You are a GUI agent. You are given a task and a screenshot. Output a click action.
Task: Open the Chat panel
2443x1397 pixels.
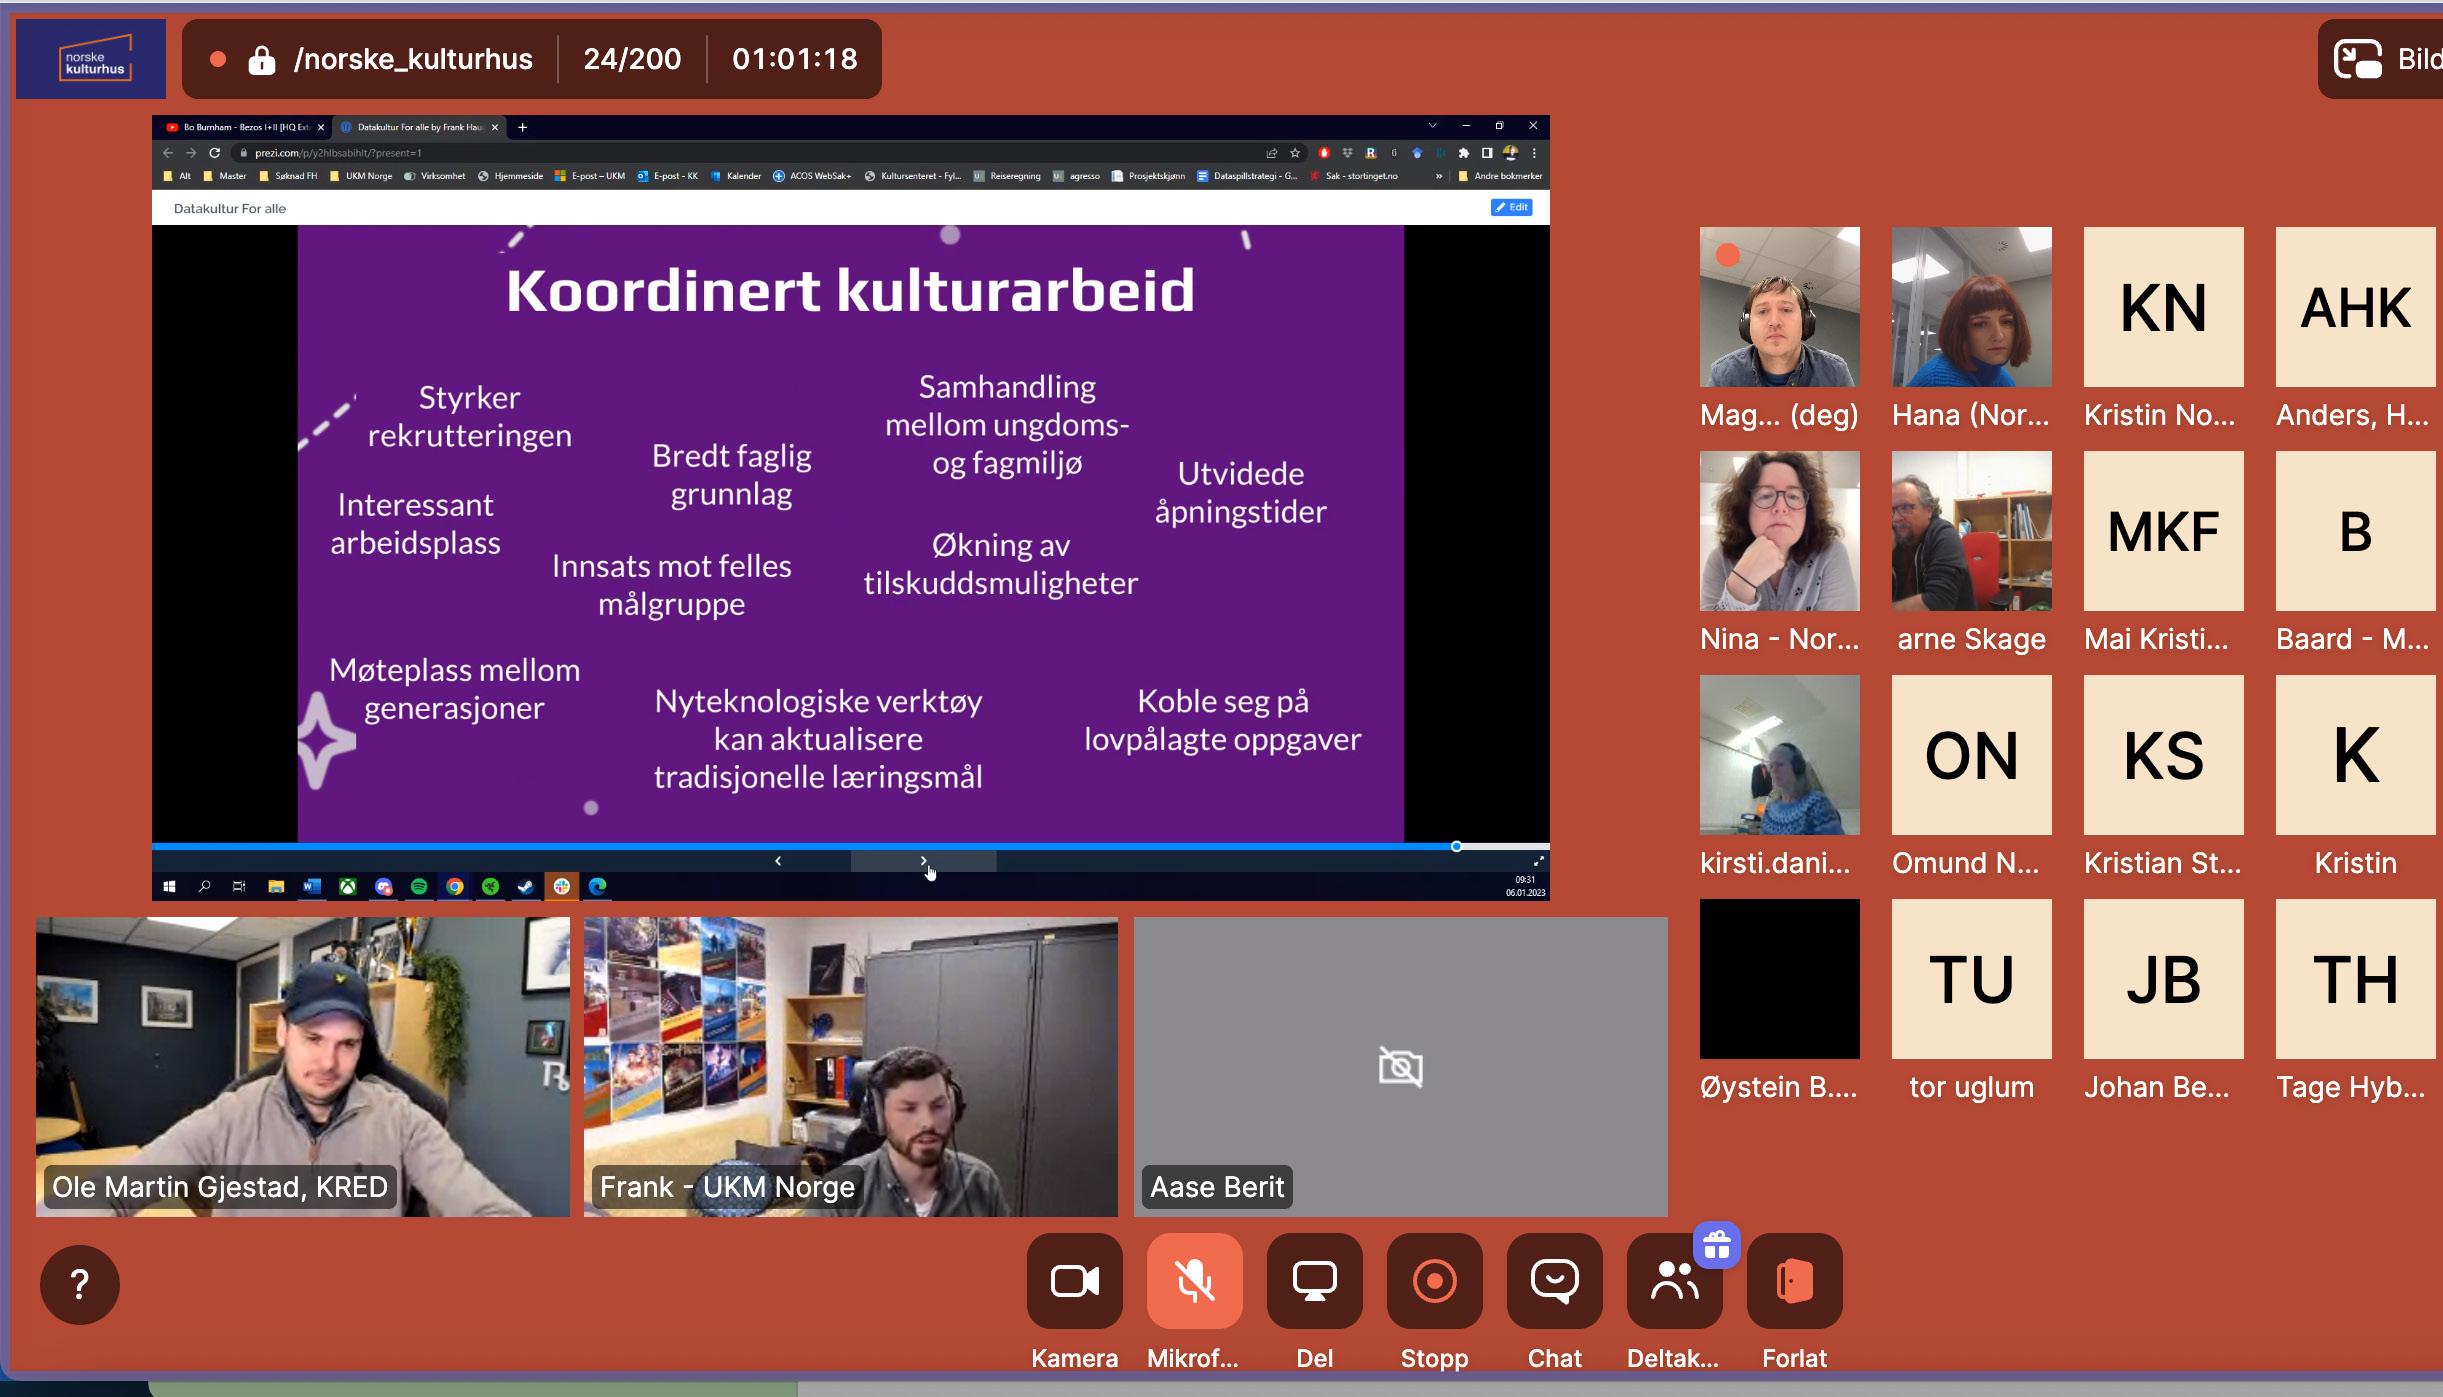1554,1280
